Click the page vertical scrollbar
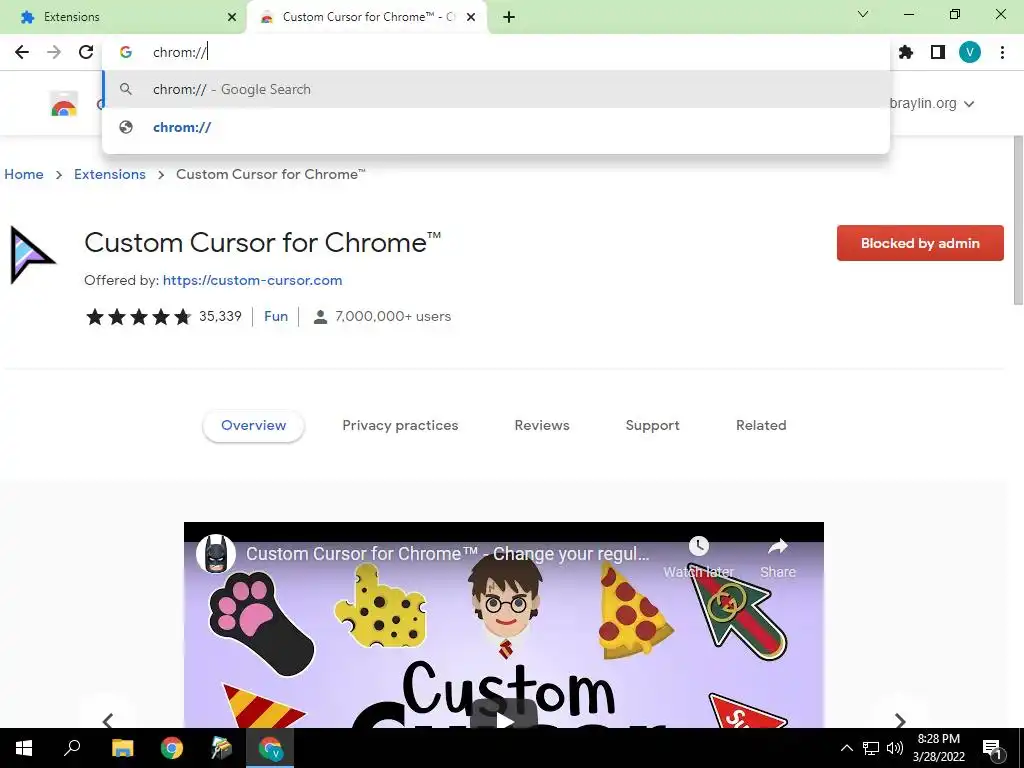The height and width of the screenshot is (768, 1024). [x=1017, y=220]
